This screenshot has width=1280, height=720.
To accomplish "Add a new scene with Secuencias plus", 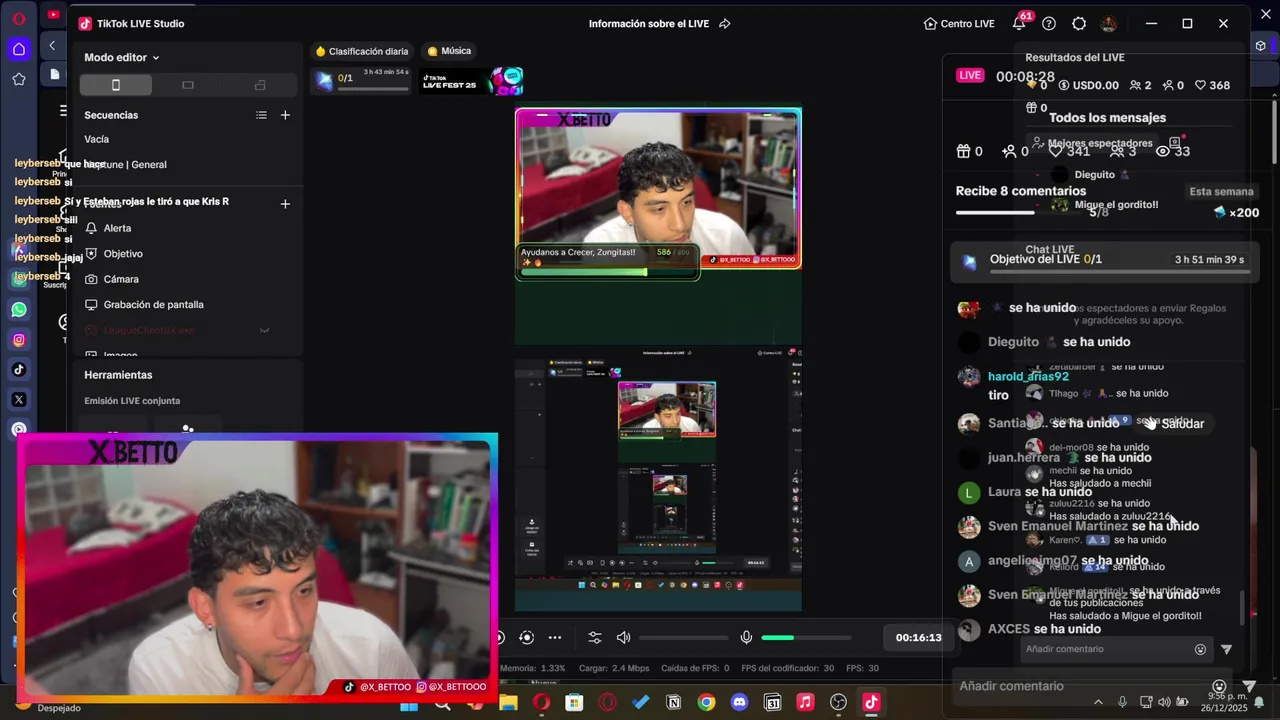I will coord(285,115).
